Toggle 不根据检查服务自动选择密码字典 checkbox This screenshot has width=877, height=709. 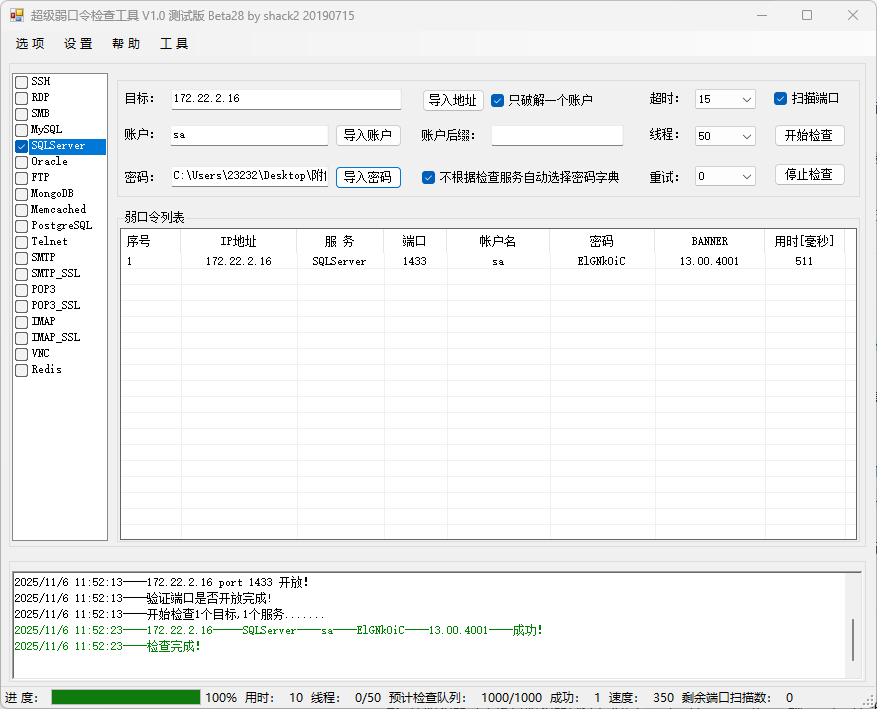pos(429,177)
